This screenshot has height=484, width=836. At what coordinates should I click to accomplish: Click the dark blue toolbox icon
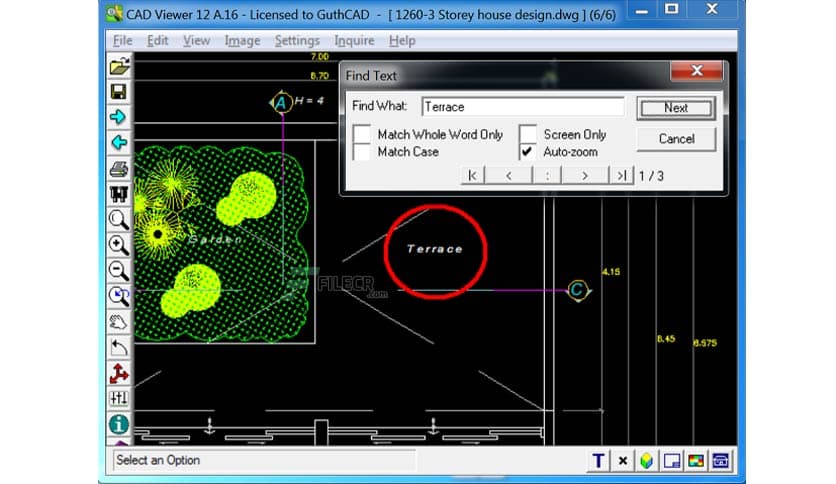(x=720, y=461)
